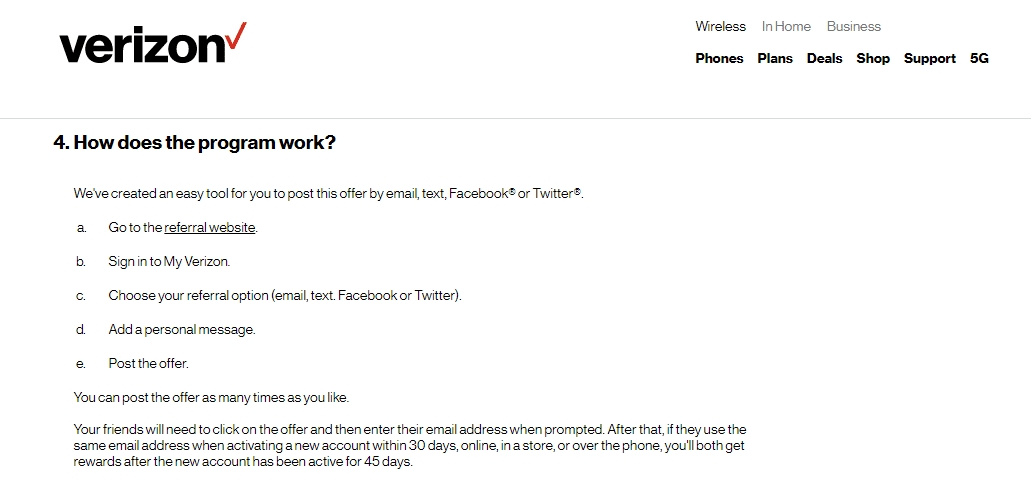Click the "Your friends will need to" paragraph

tap(410, 446)
